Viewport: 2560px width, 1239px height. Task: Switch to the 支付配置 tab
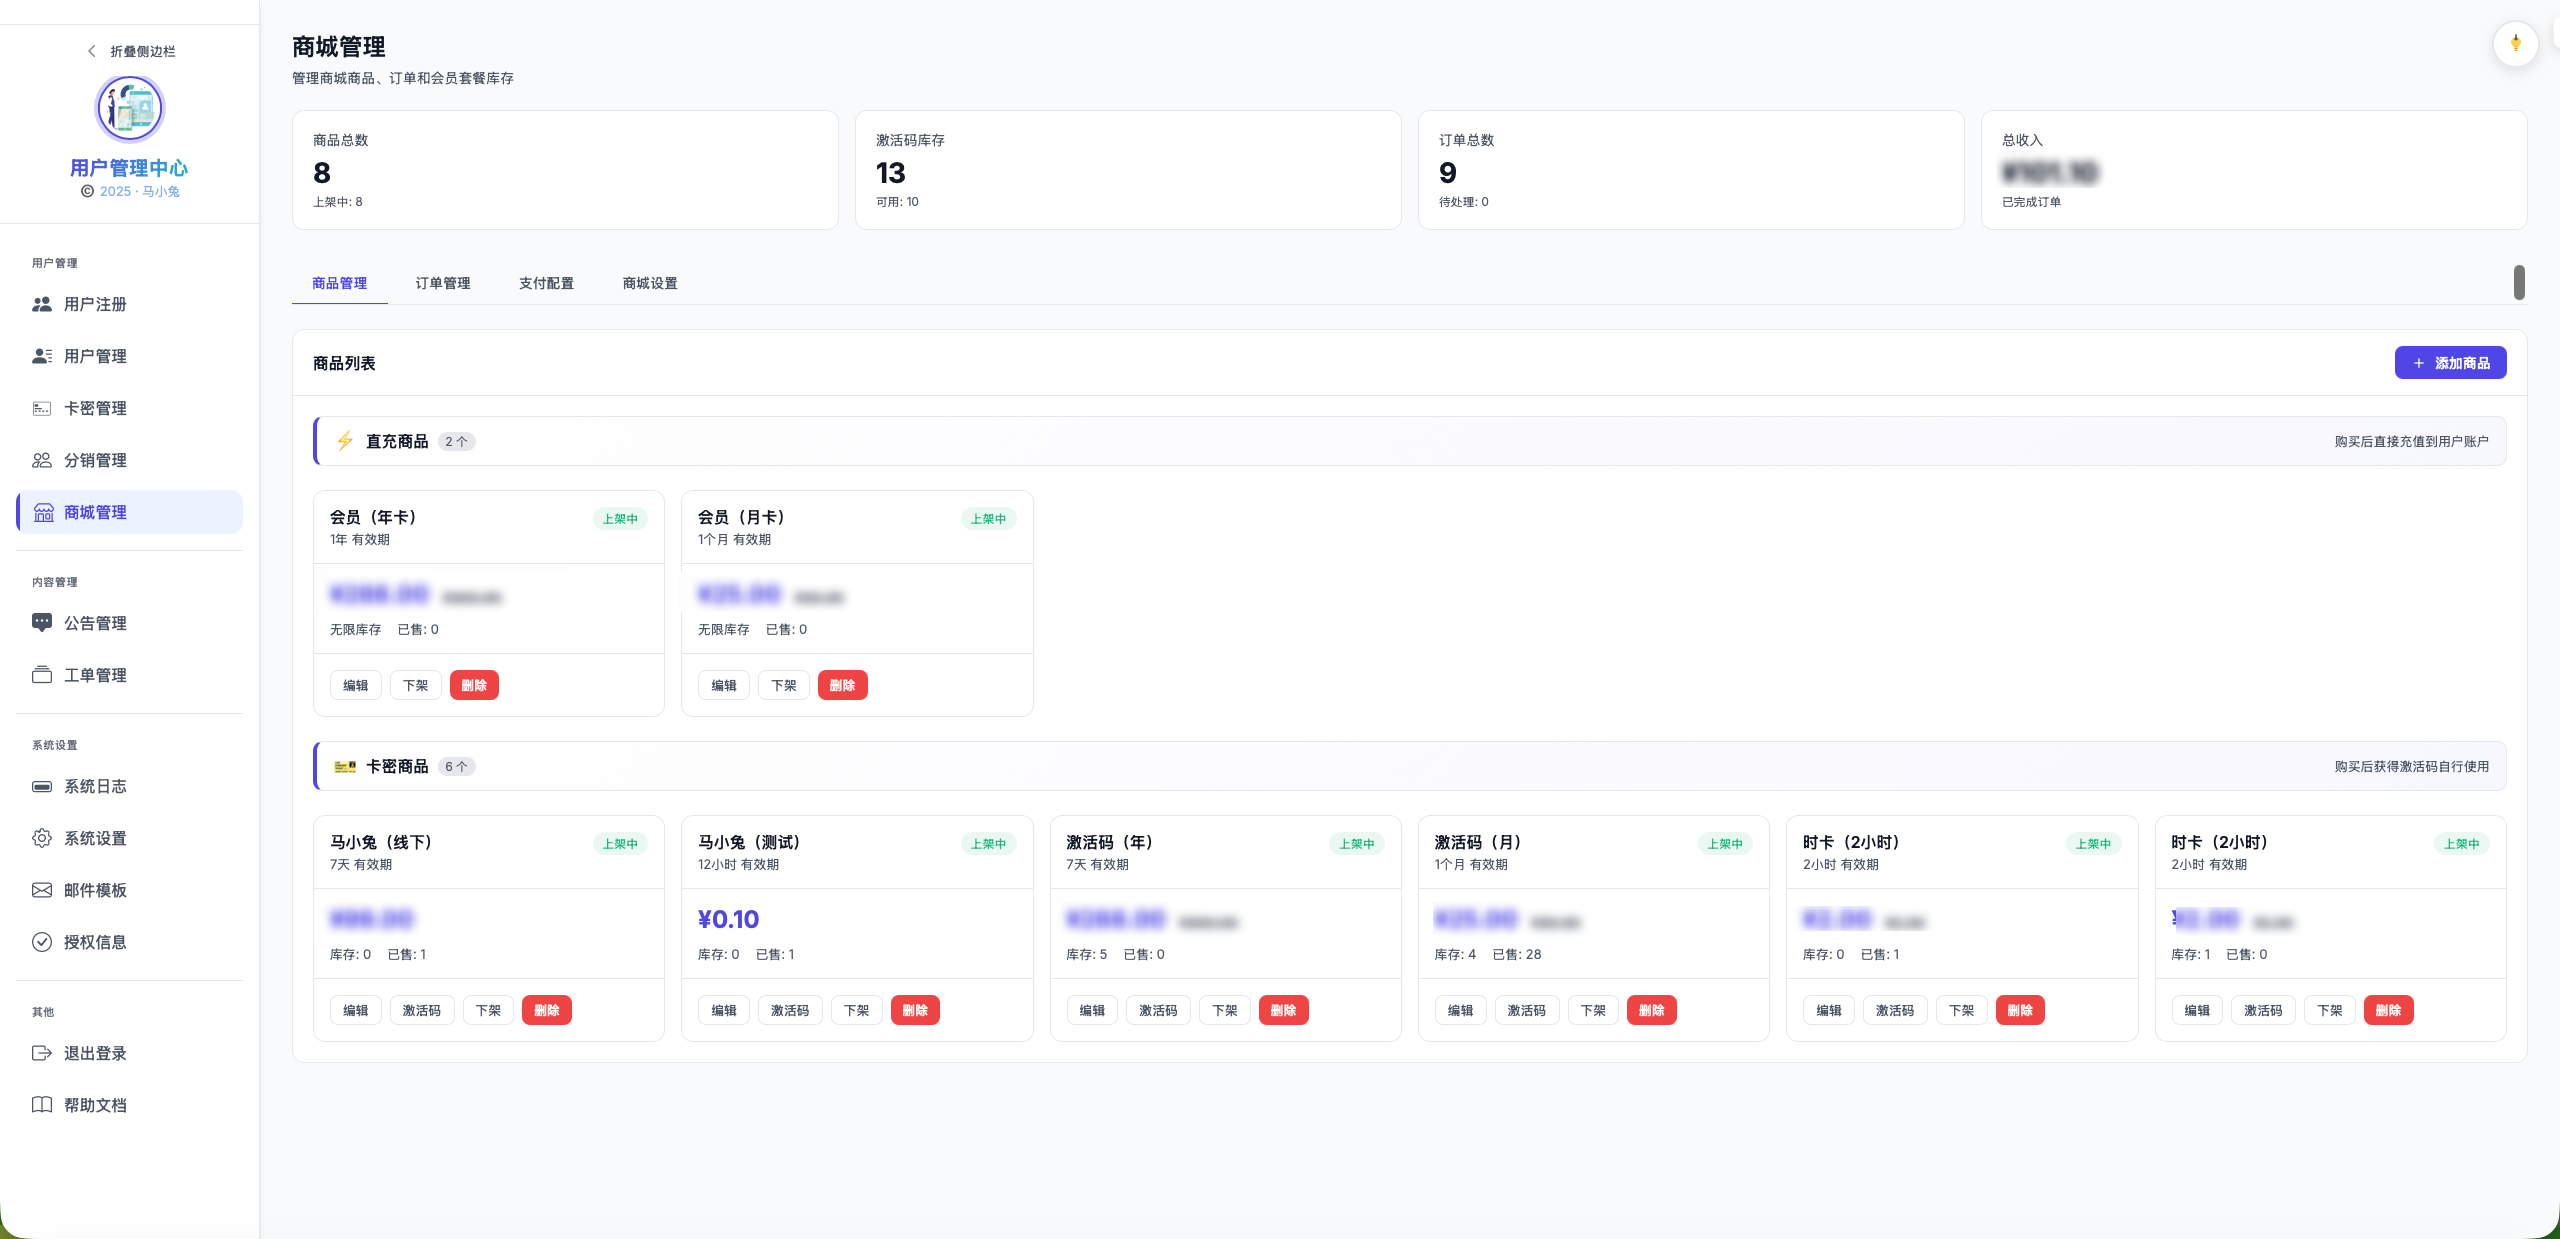[x=546, y=283]
